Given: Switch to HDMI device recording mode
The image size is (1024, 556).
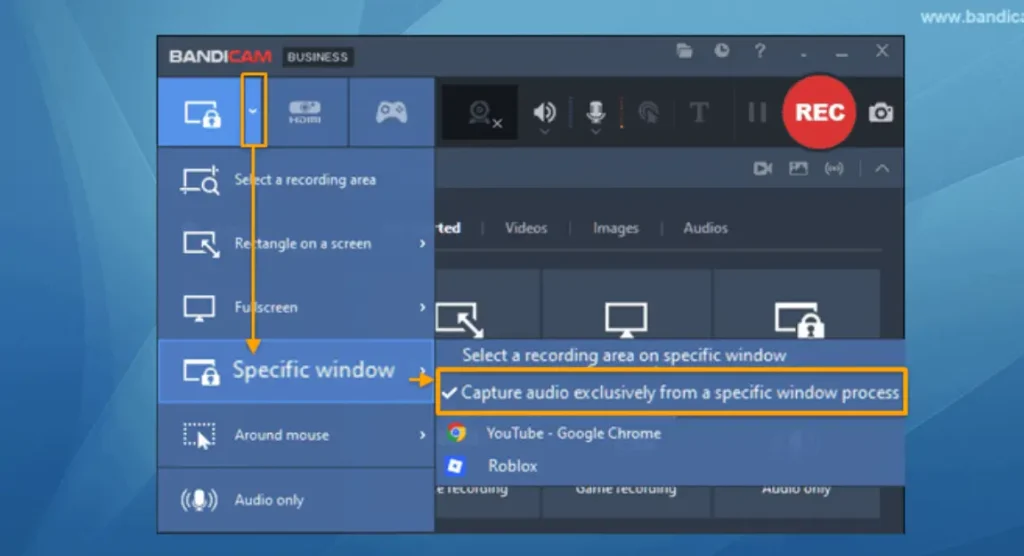Looking at the screenshot, I should (305, 112).
